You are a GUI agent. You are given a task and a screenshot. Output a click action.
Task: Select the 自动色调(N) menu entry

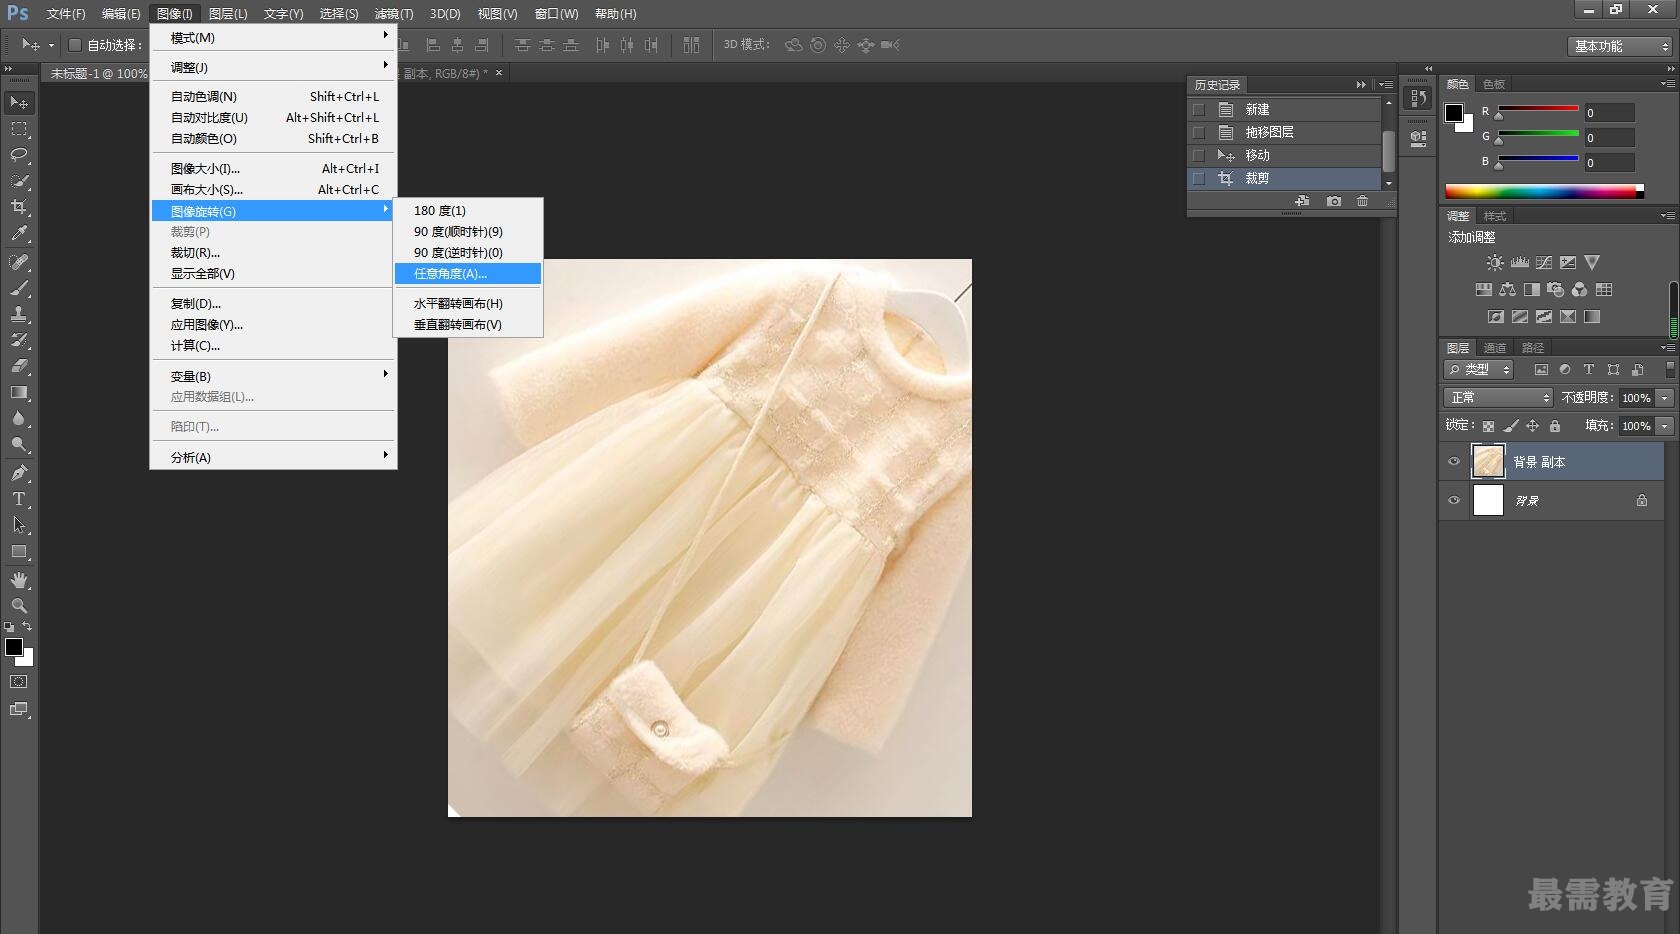point(274,97)
